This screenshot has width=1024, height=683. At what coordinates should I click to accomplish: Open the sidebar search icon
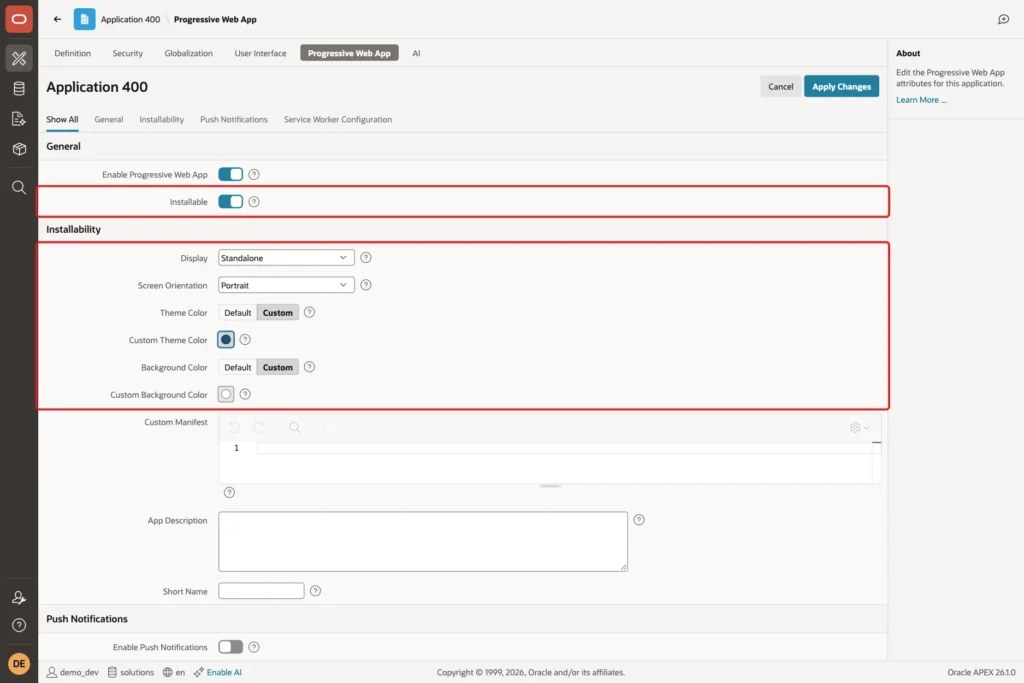(x=19, y=187)
